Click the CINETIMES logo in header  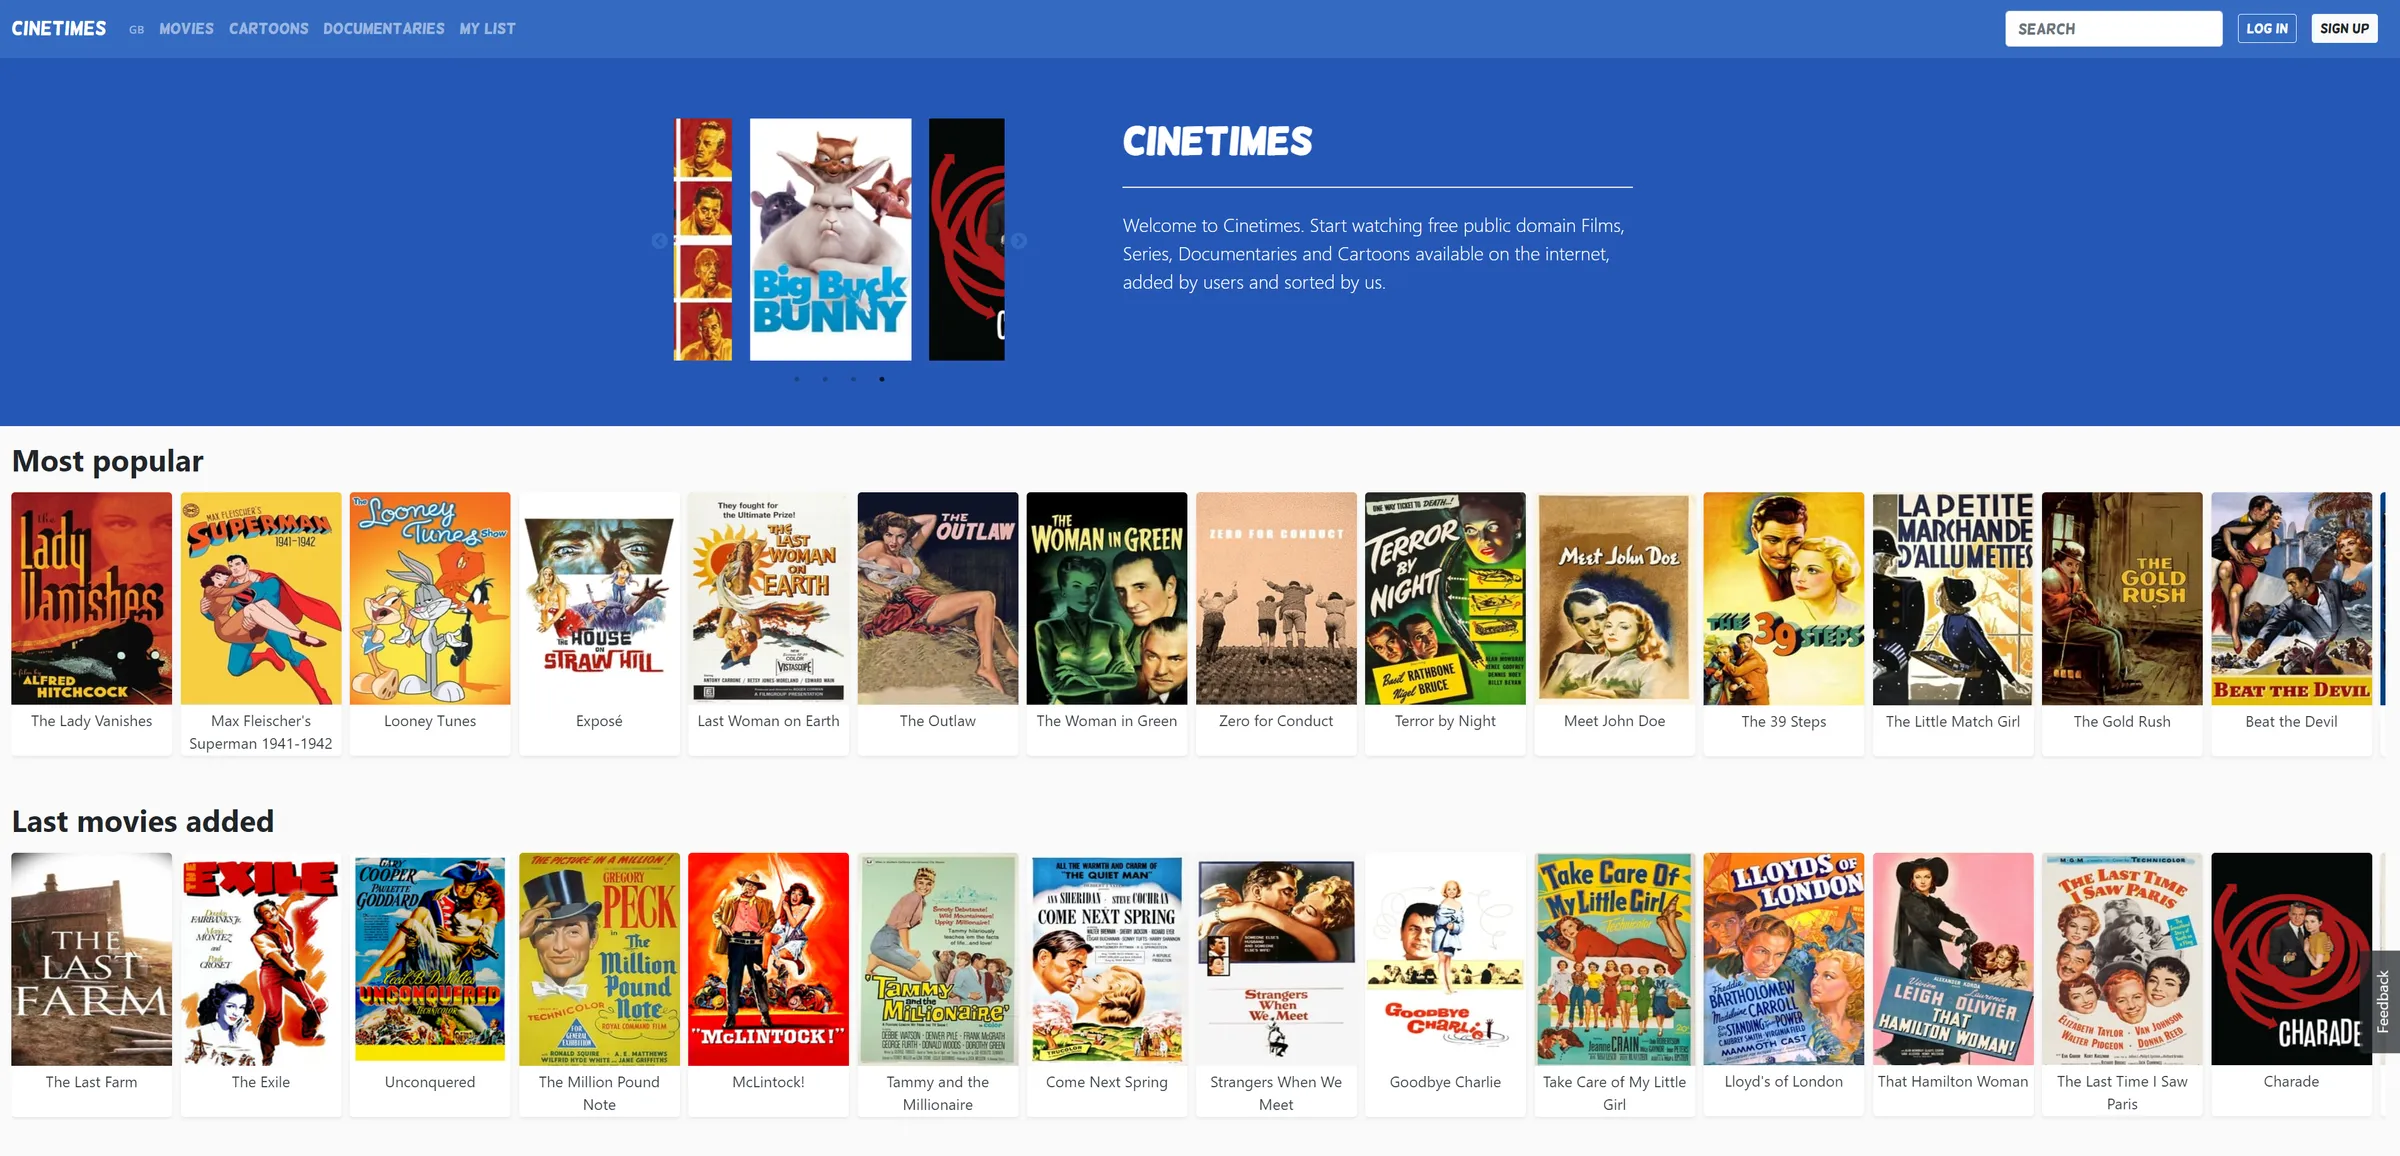59,29
